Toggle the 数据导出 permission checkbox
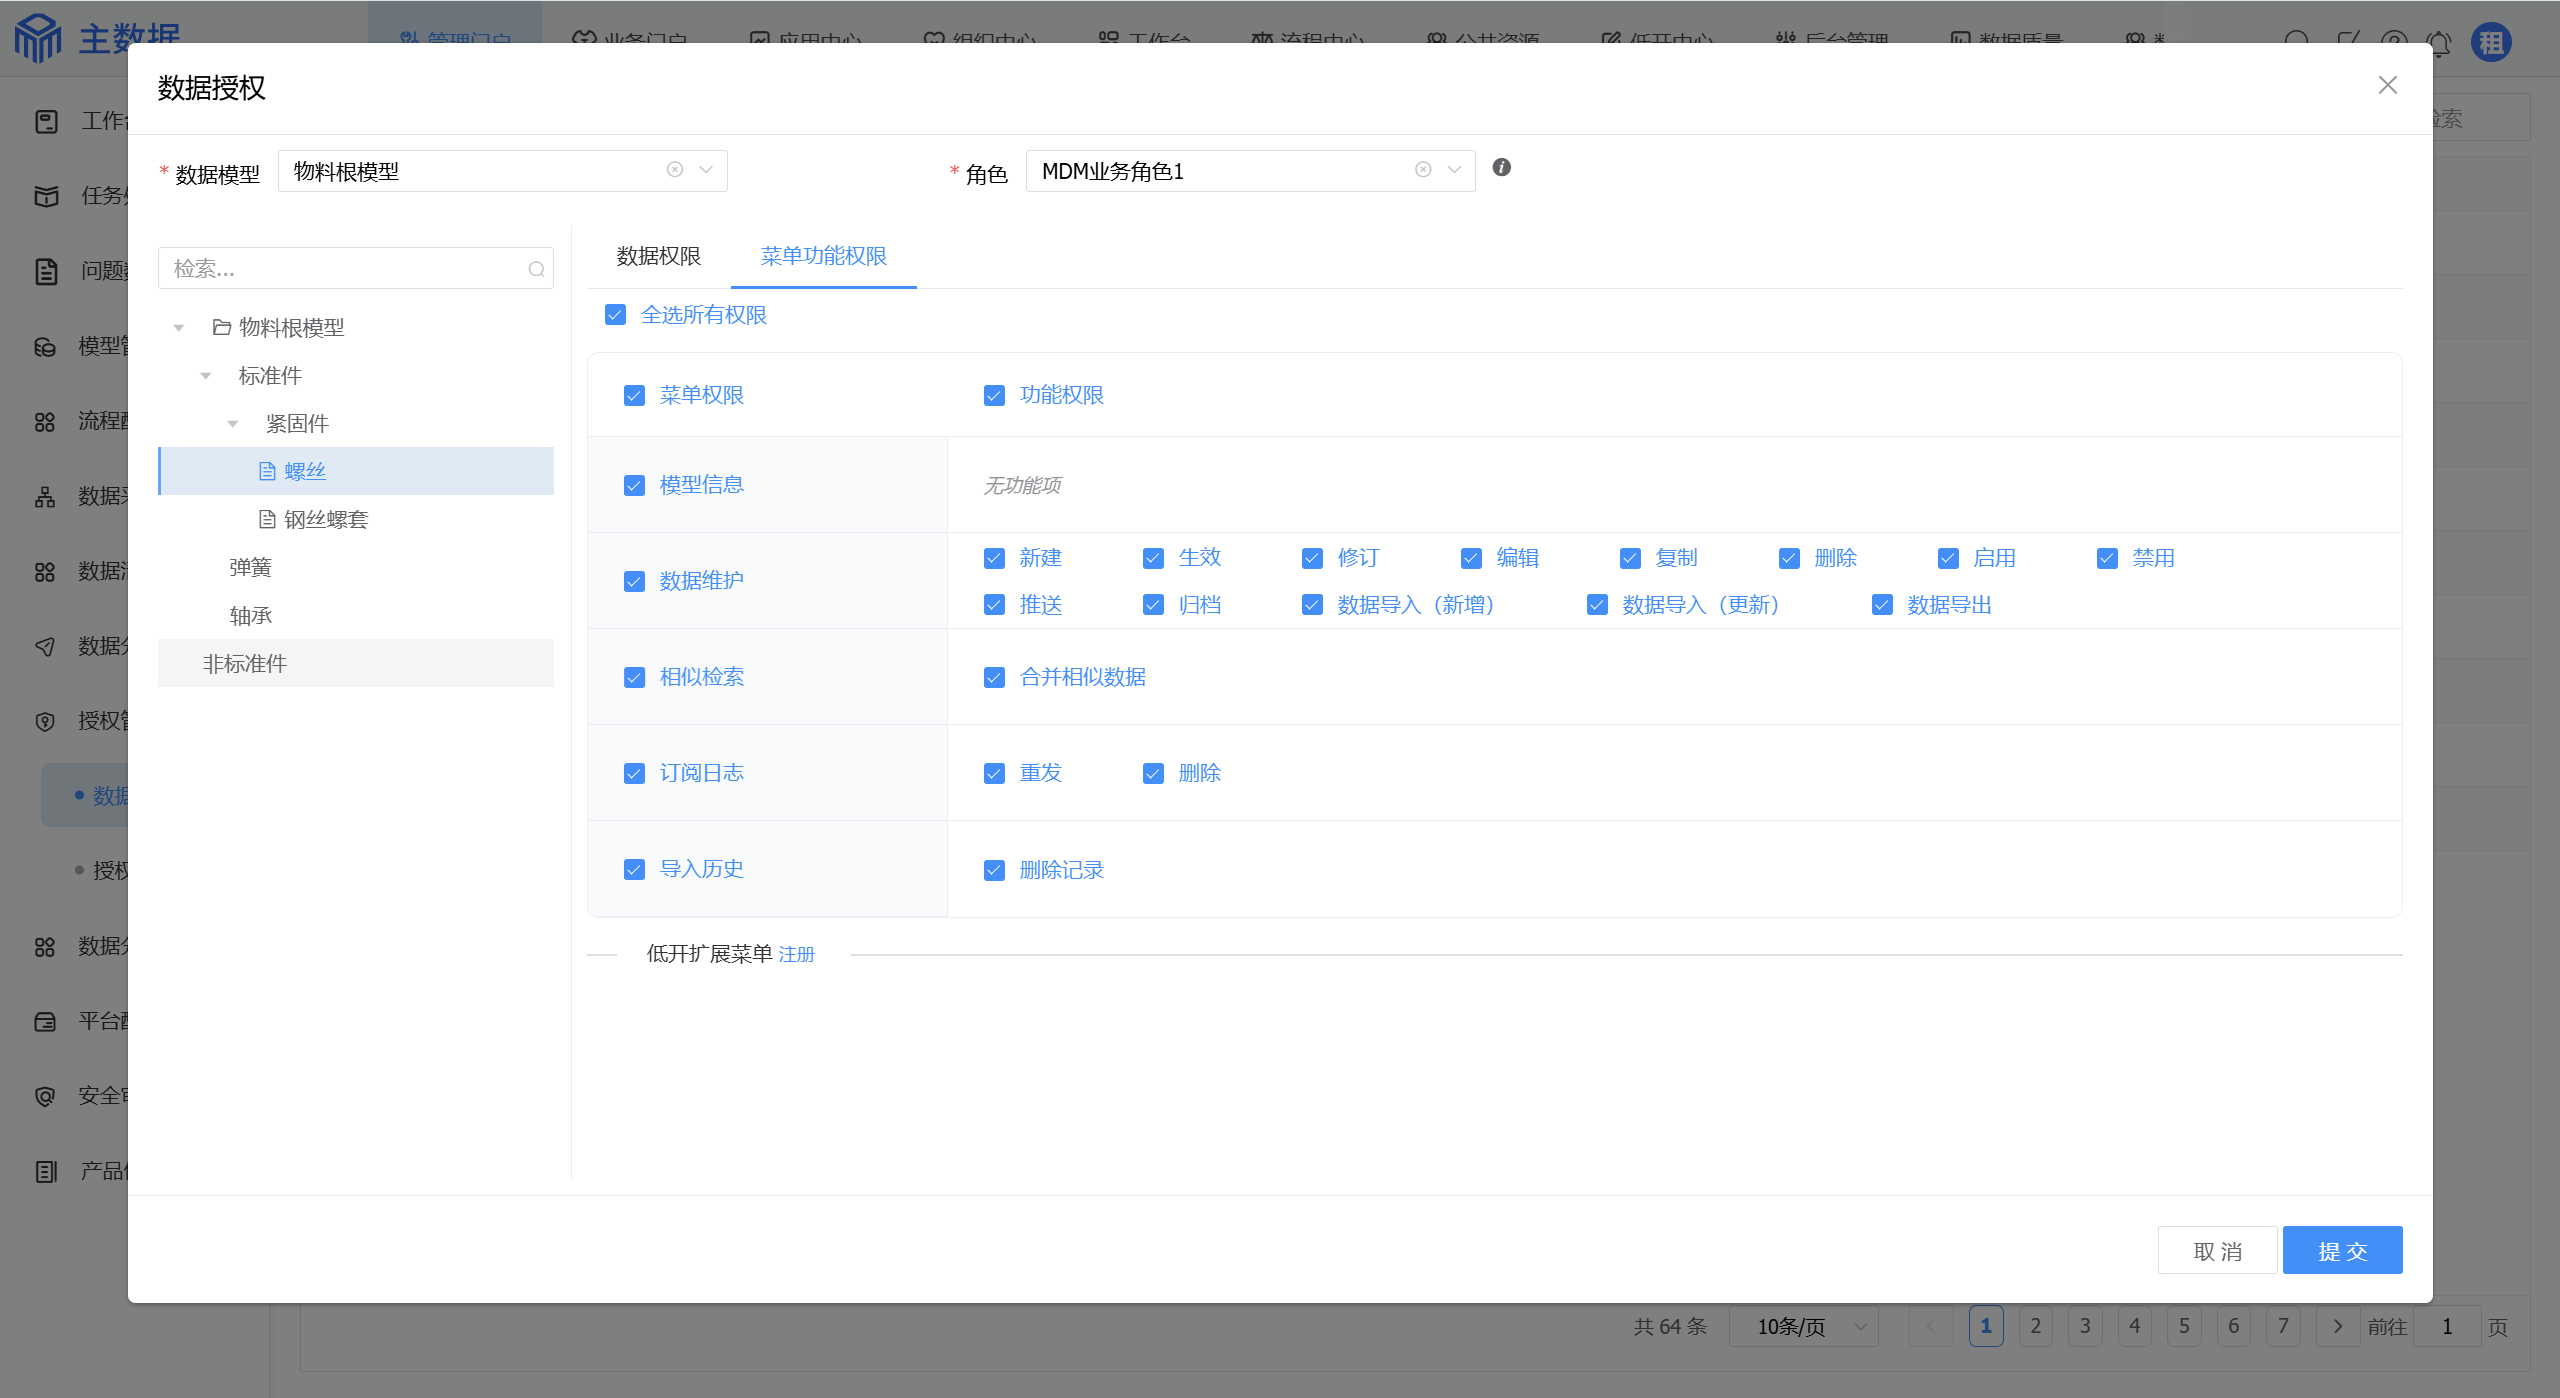This screenshot has width=2560, height=1398. point(1882,605)
